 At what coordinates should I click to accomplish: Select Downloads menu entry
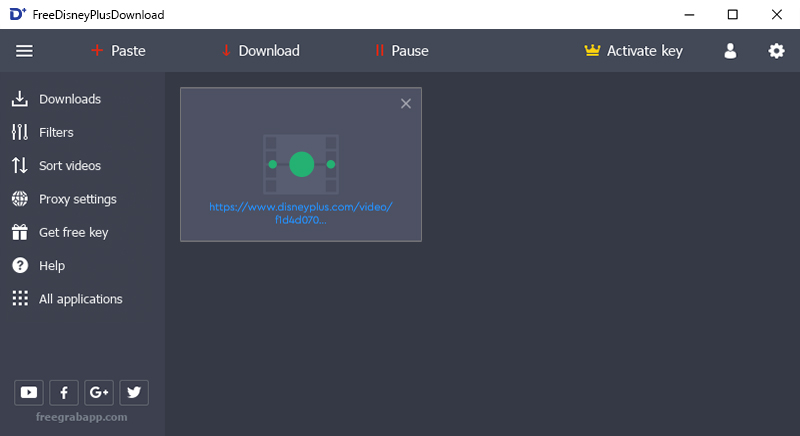click(x=70, y=99)
